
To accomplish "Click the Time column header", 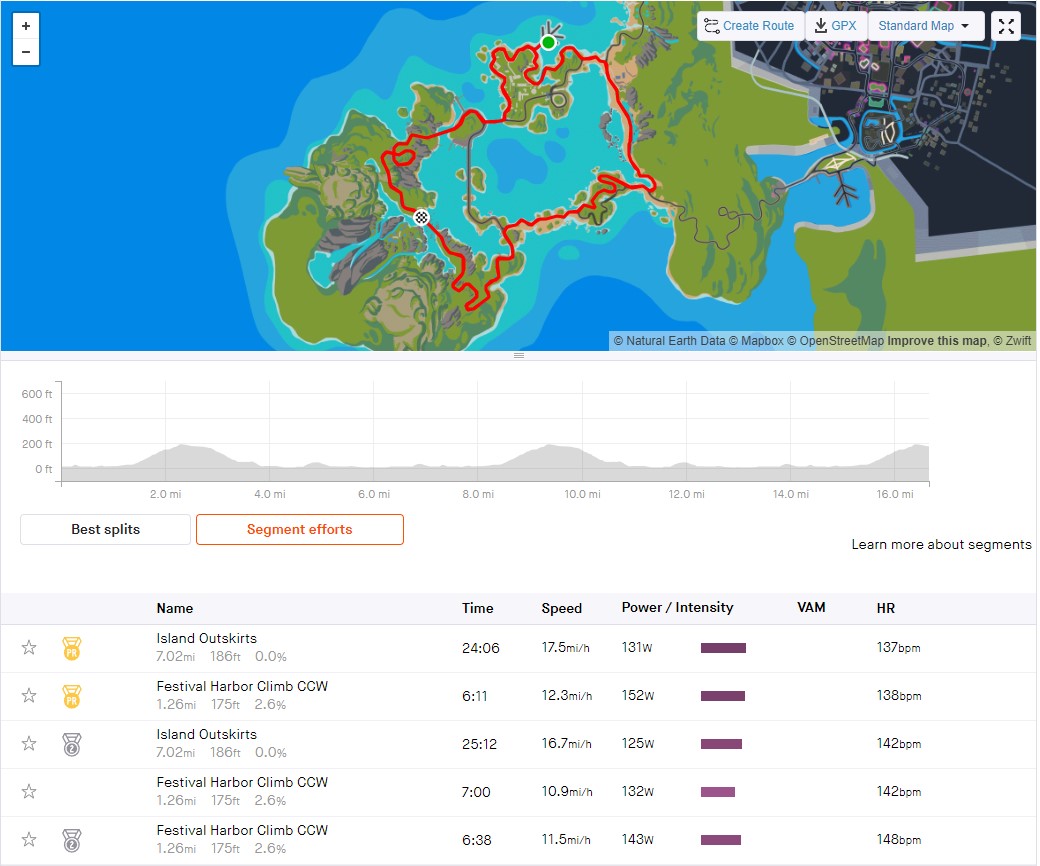I will coord(478,609).
